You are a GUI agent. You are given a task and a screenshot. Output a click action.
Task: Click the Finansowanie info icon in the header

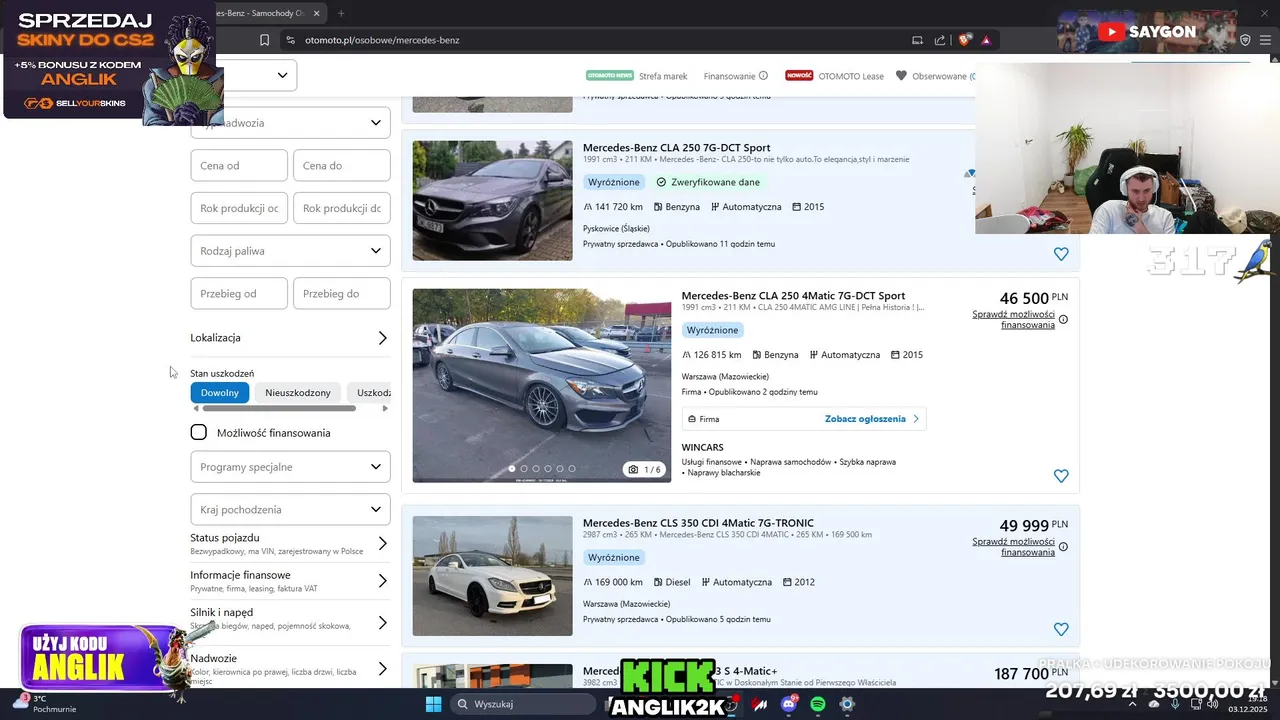763,76
